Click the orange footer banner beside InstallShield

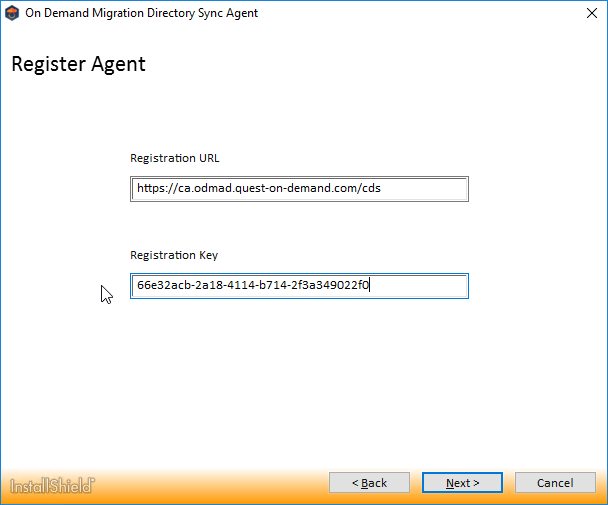pyautogui.click(x=200, y=486)
